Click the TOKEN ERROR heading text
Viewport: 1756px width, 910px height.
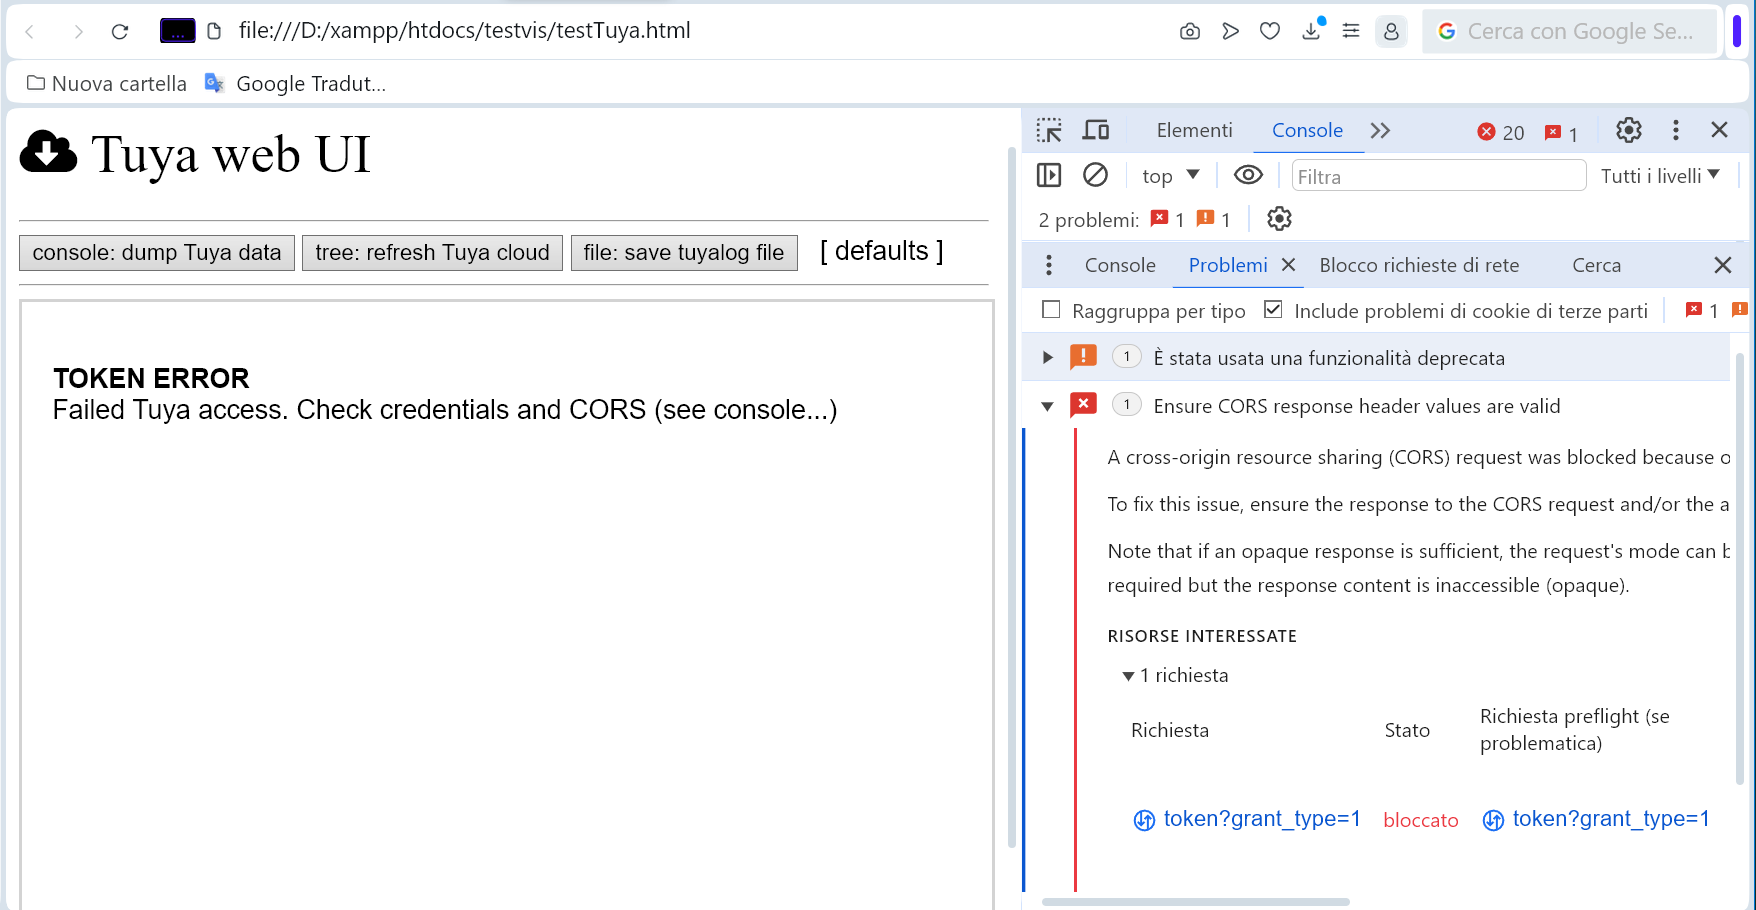tap(151, 378)
